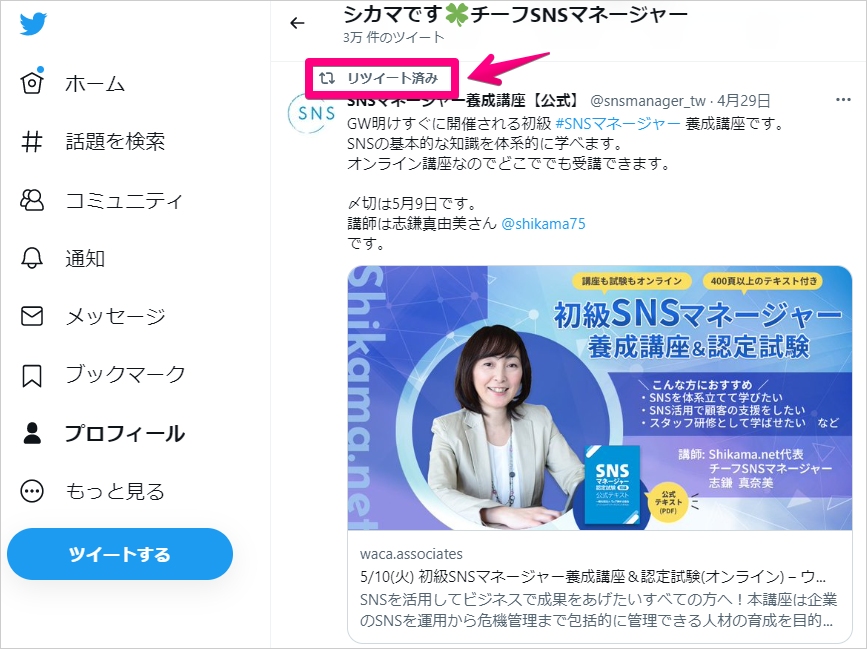
Task: Open the @shikama75 mention link
Action: click(543, 223)
